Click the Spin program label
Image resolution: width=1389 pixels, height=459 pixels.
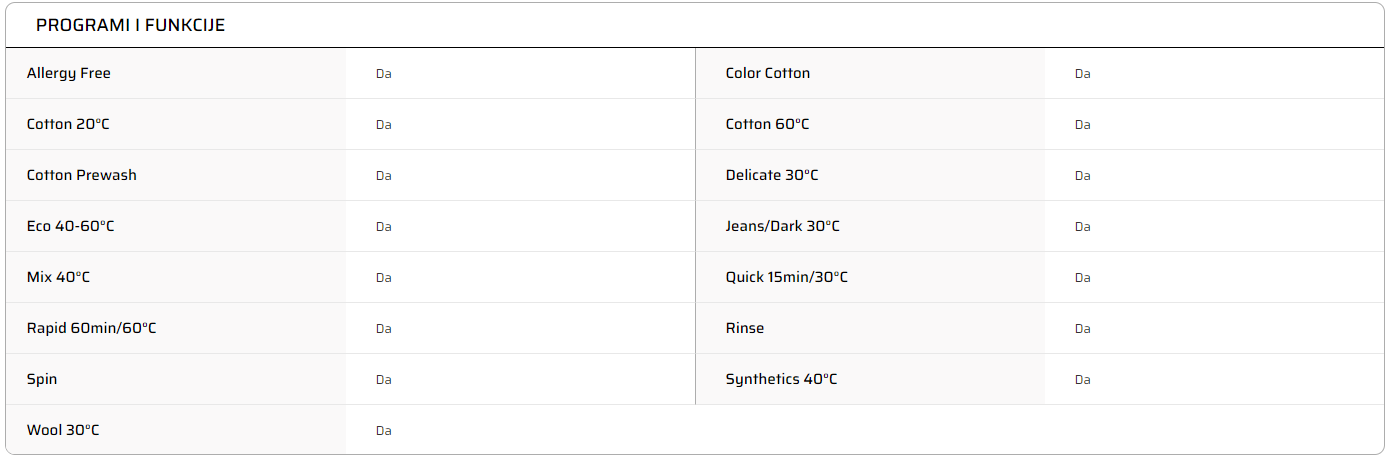[42, 379]
